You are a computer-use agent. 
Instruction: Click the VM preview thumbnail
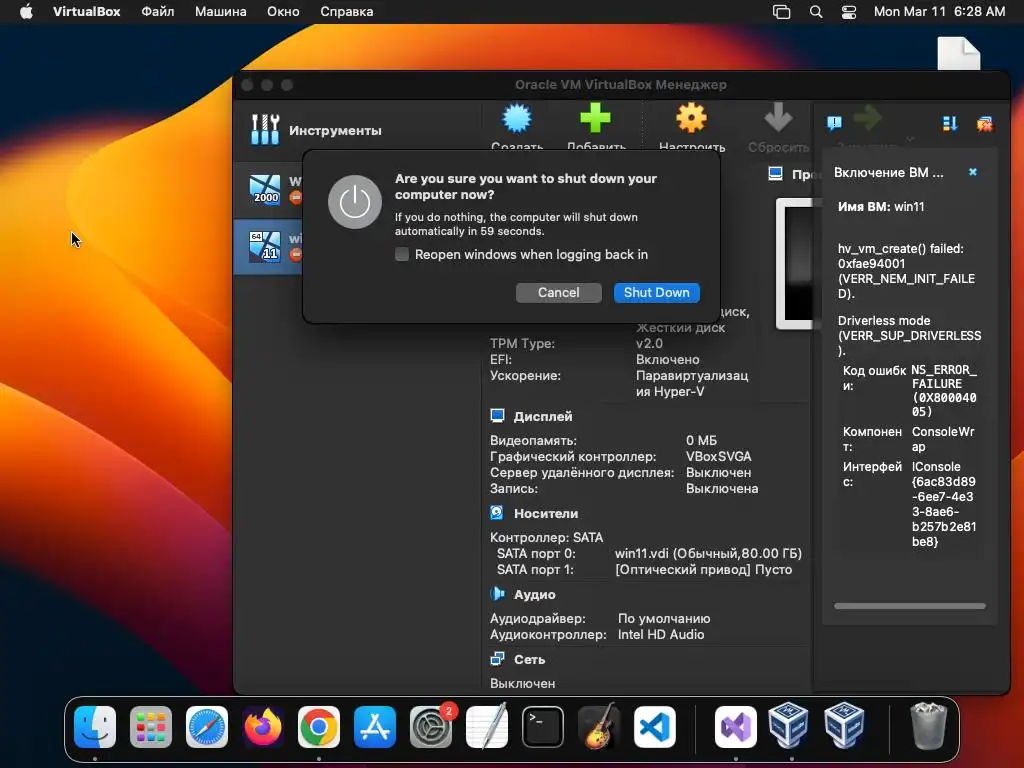[x=794, y=264]
